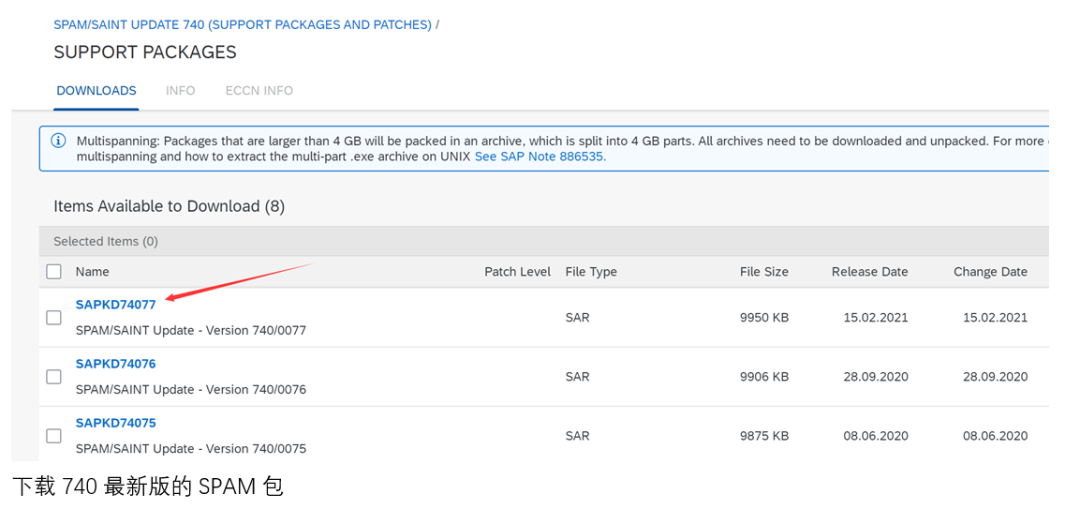This screenshot has height=524, width=1080.
Task: Open SPAM/SAINT UPDATE 740 breadcrumb link
Action: [242, 25]
